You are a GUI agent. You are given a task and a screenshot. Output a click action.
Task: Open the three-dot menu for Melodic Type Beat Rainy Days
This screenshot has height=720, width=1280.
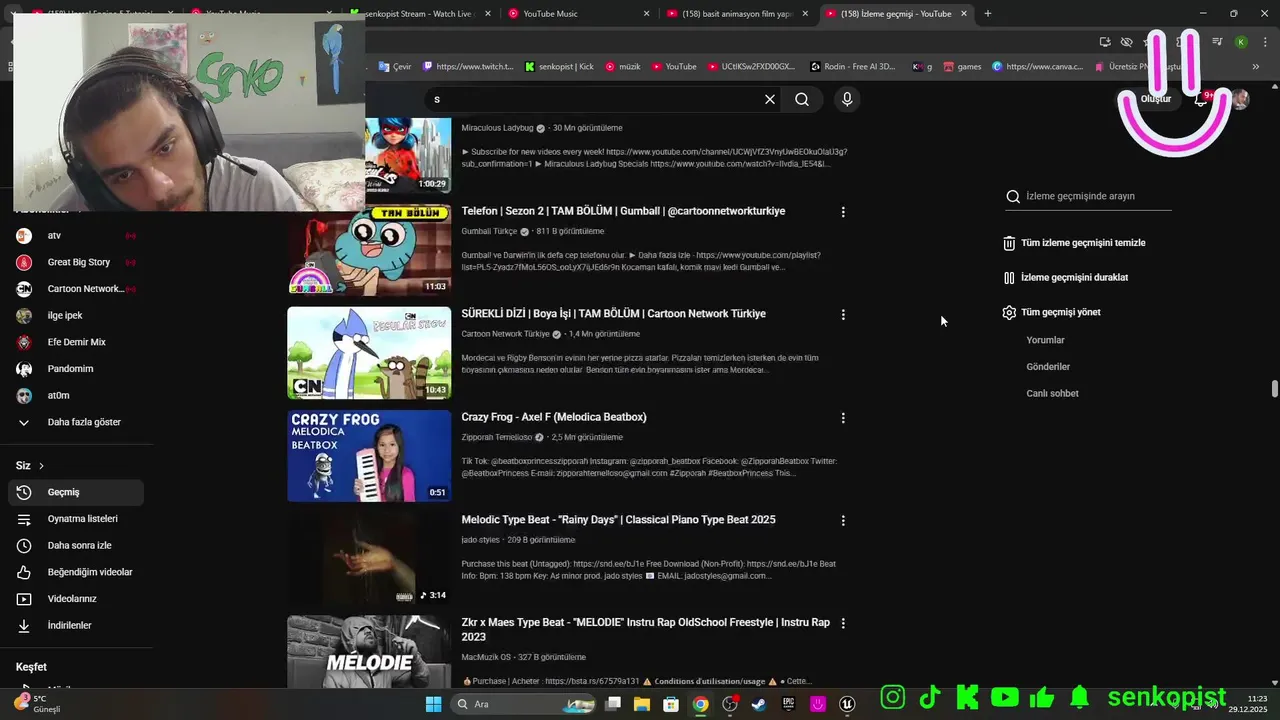[843, 520]
